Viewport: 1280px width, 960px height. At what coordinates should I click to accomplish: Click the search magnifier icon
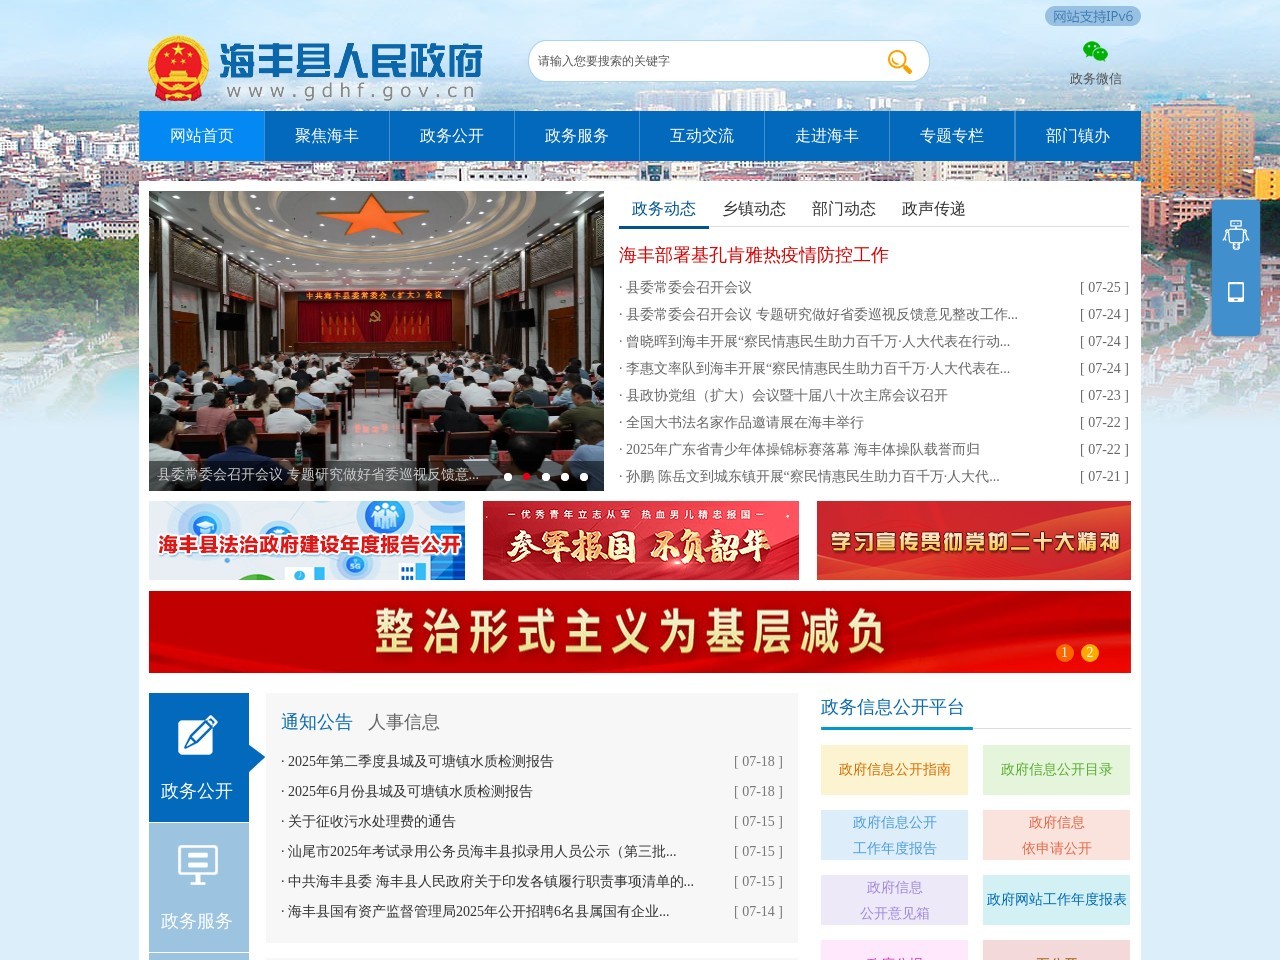tap(898, 61)
